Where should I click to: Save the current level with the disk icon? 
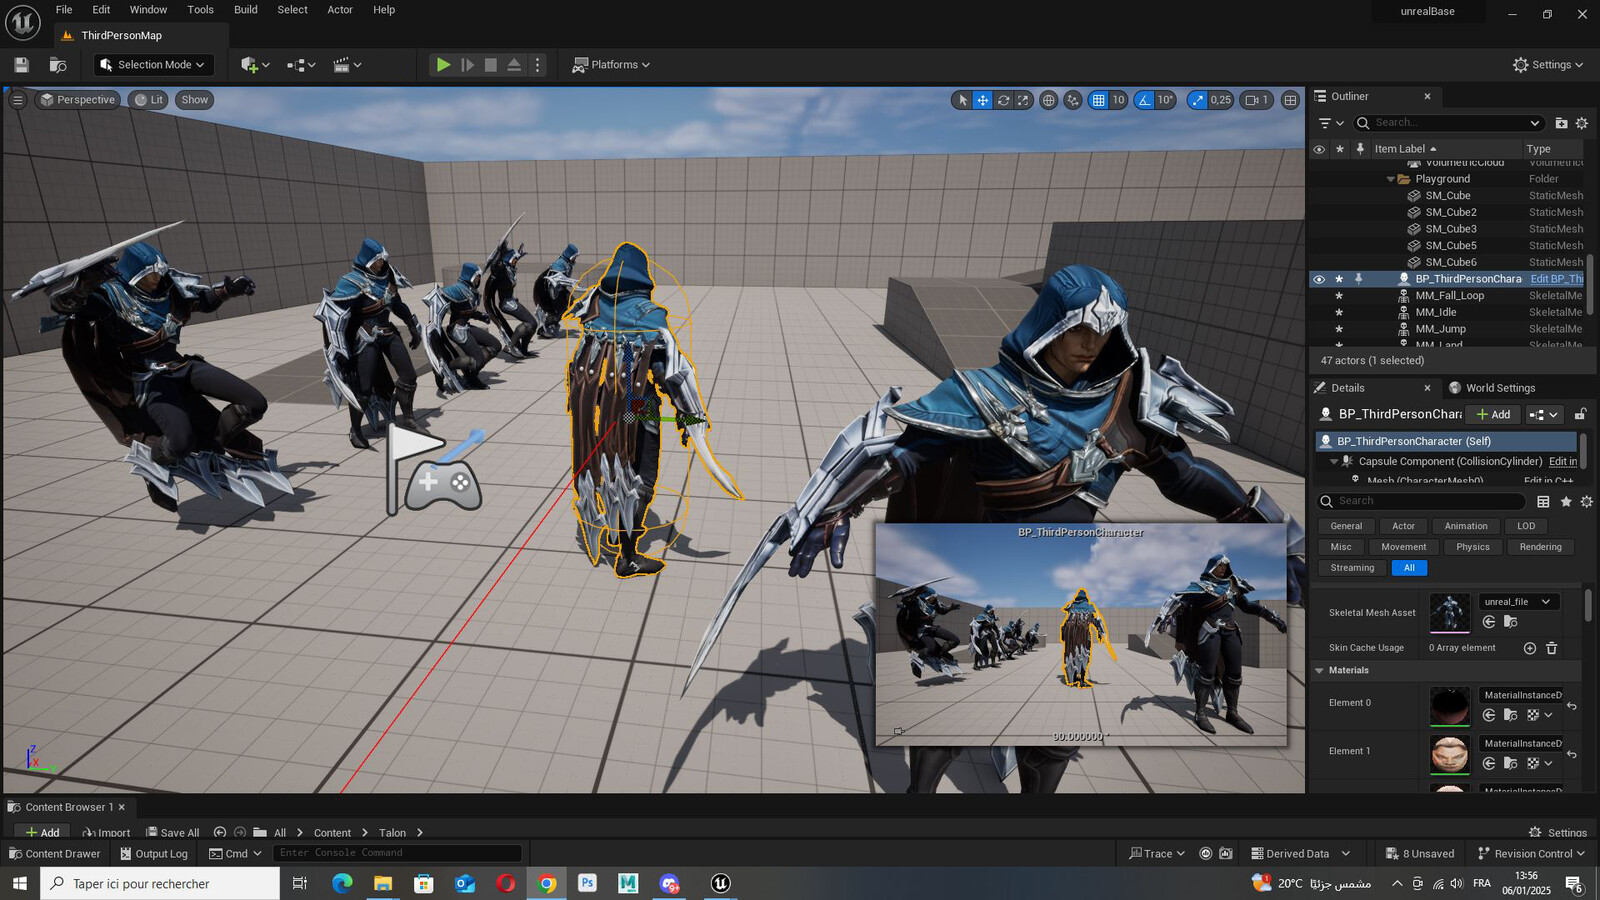coord(21,65)
